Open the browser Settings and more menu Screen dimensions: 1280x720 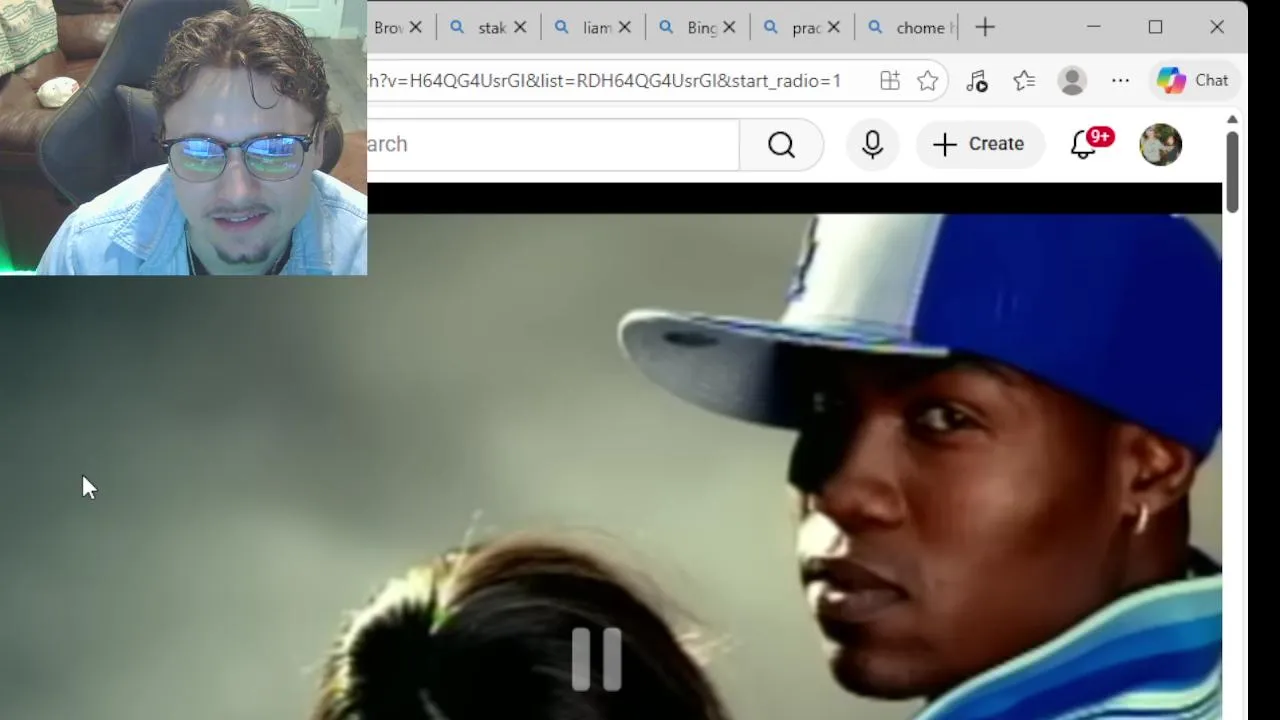pyautogui.click(x=1120, y=81)
